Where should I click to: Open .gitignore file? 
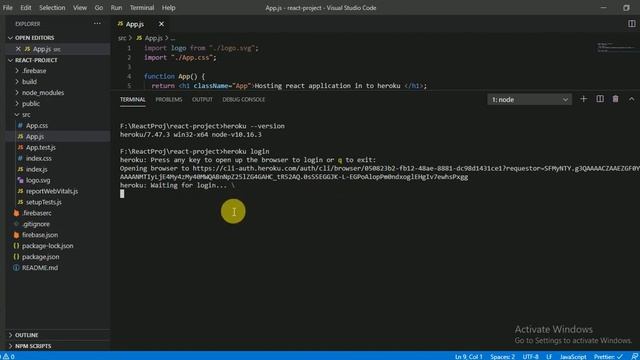click(x=36, y=224)
